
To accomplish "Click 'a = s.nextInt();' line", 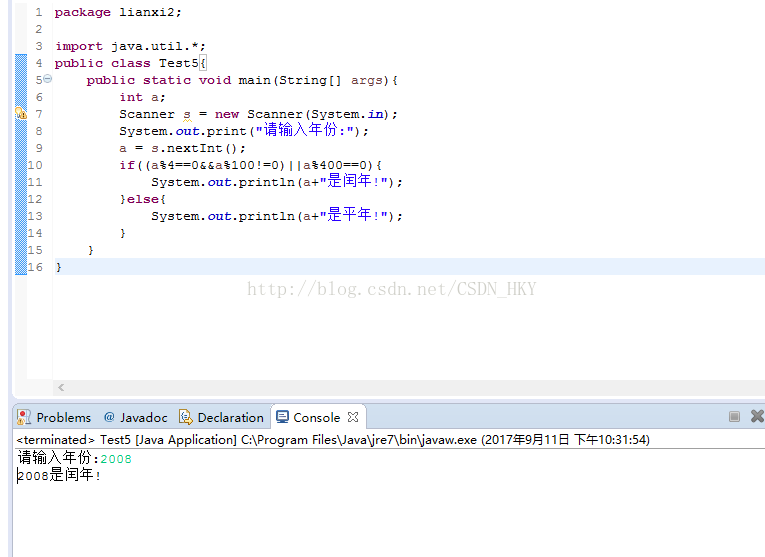I will 182,148.
